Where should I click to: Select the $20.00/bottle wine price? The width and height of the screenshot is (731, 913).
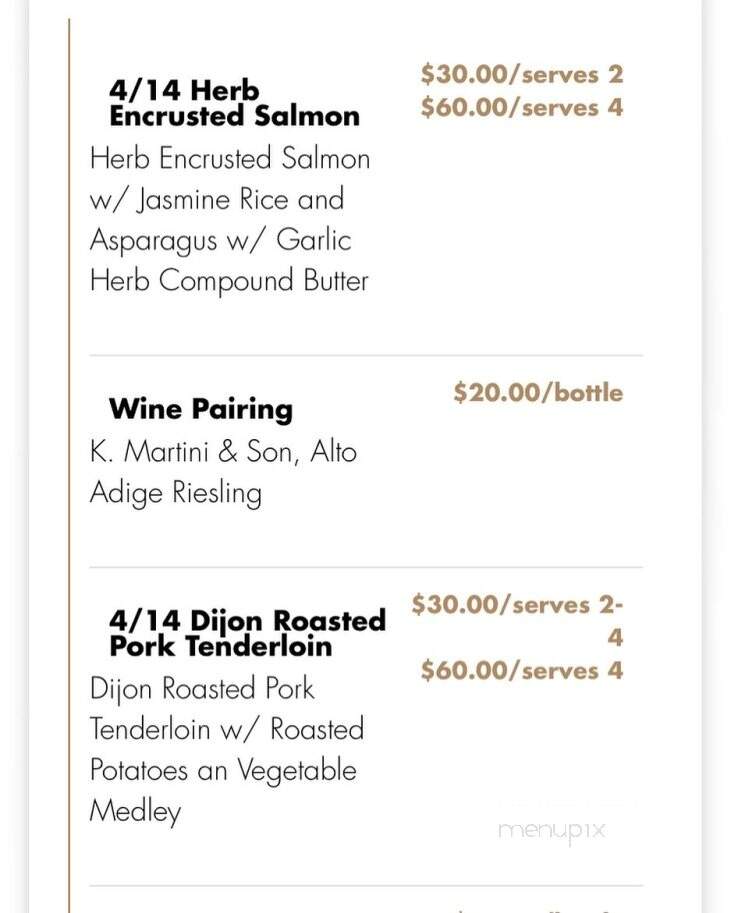(x=538, y=392)
